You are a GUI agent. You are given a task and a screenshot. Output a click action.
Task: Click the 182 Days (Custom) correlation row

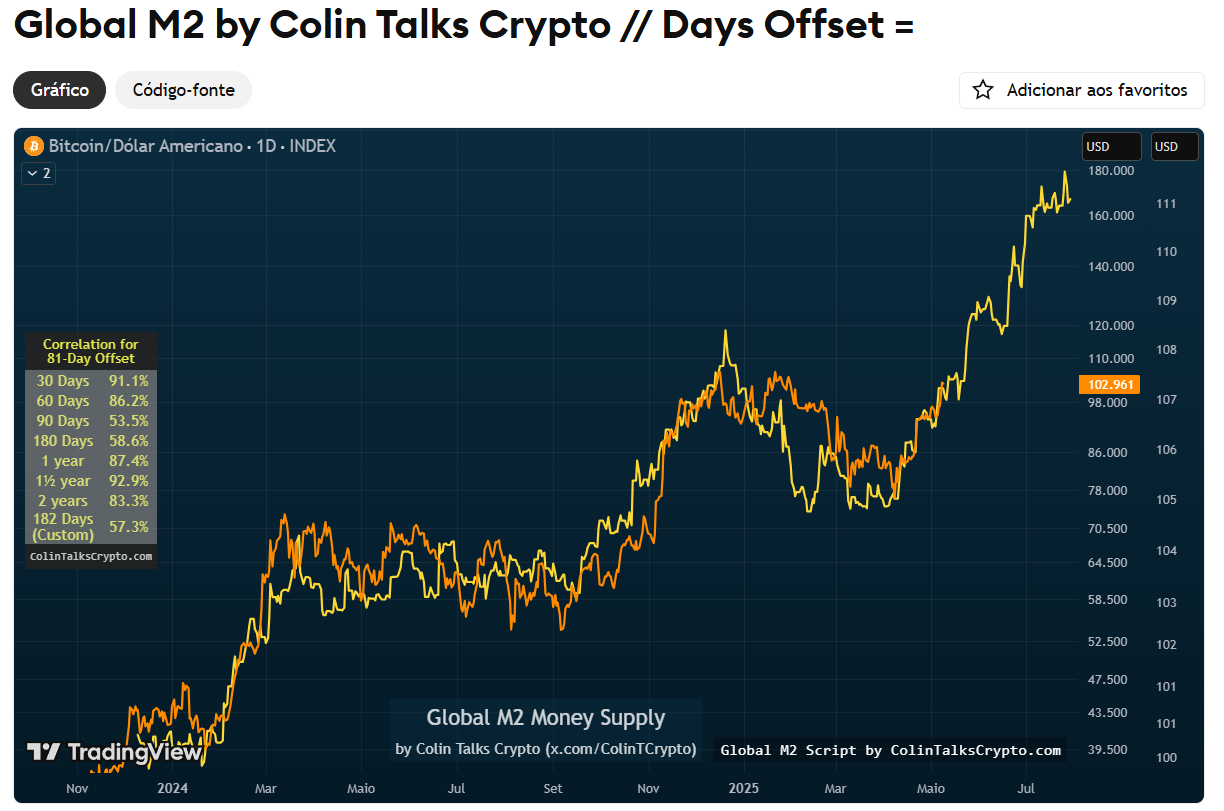pyautogui.click(x=90, y=526)
